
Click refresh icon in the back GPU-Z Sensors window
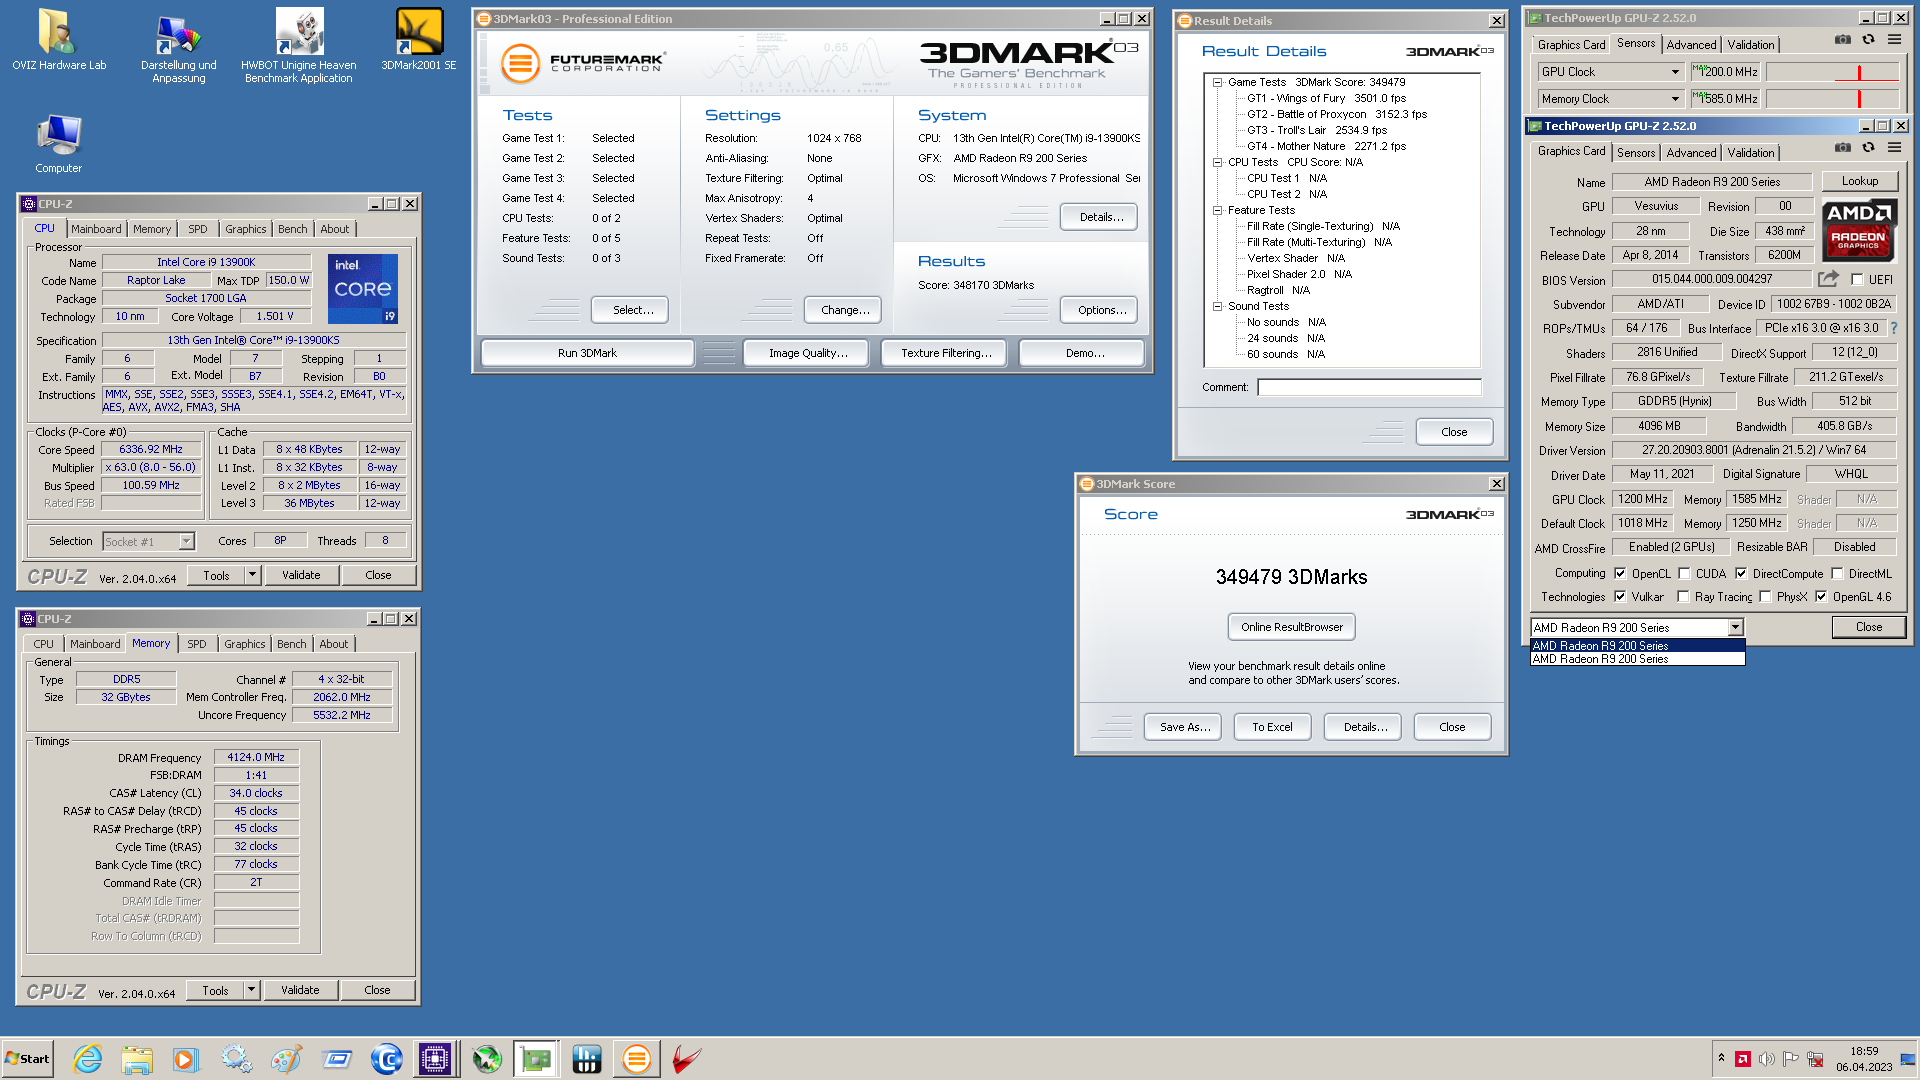[x=1868, y=40]
